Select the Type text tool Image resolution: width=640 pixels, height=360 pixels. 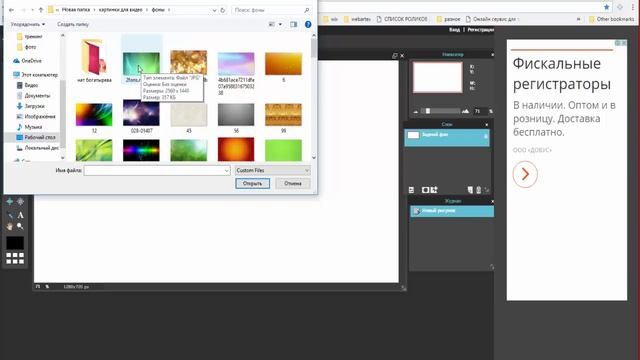coord(20,215)
